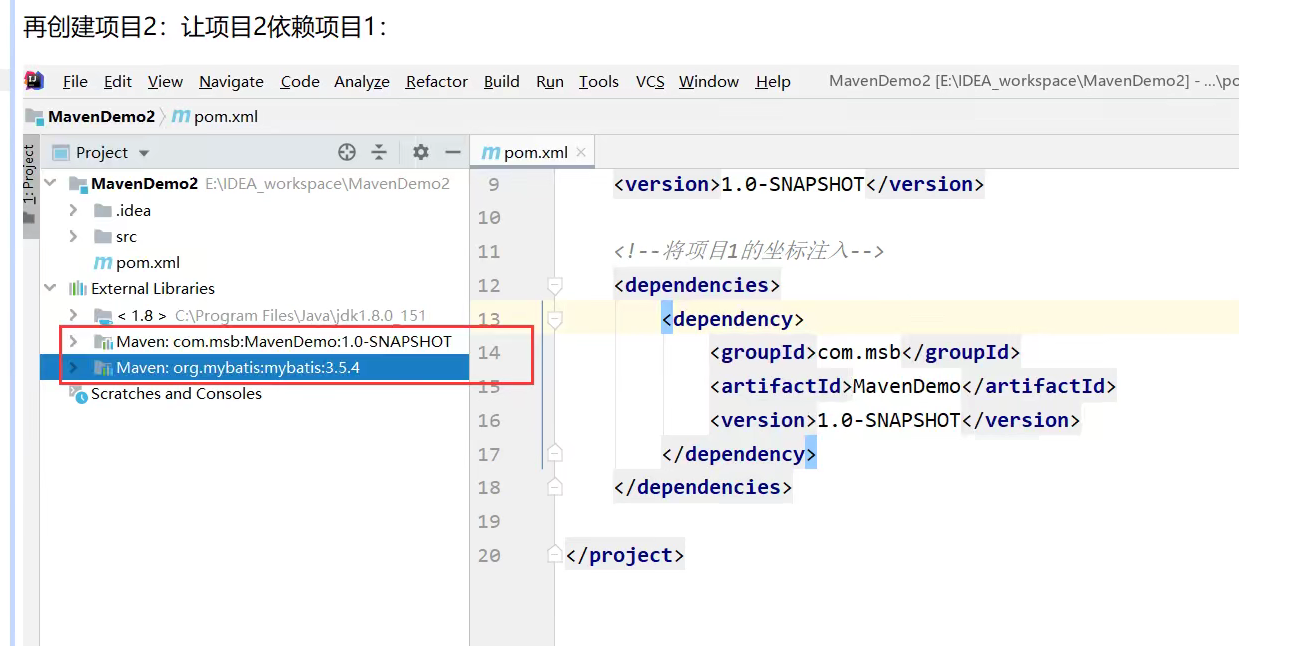Viewport: 1304px width, 646px height.
Task: Open the Edit menu
Action: coord(118,82)
